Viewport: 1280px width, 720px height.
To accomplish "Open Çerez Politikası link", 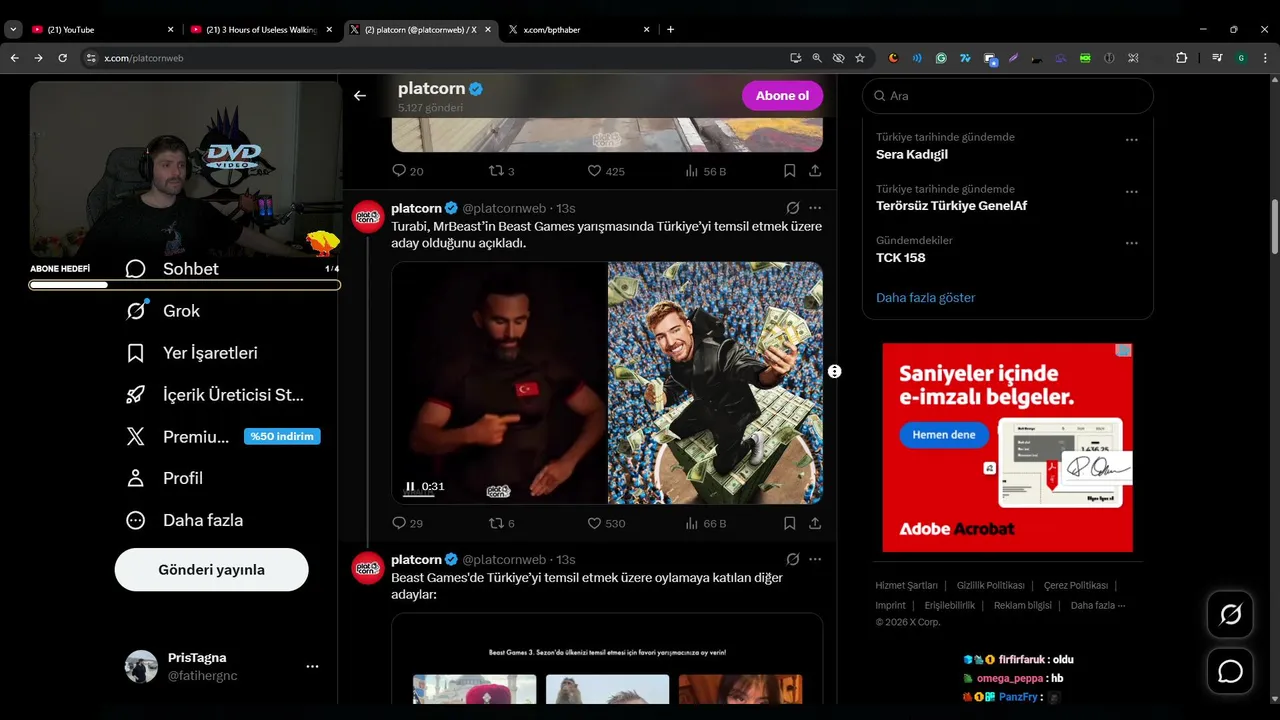I will [1075, 586].
